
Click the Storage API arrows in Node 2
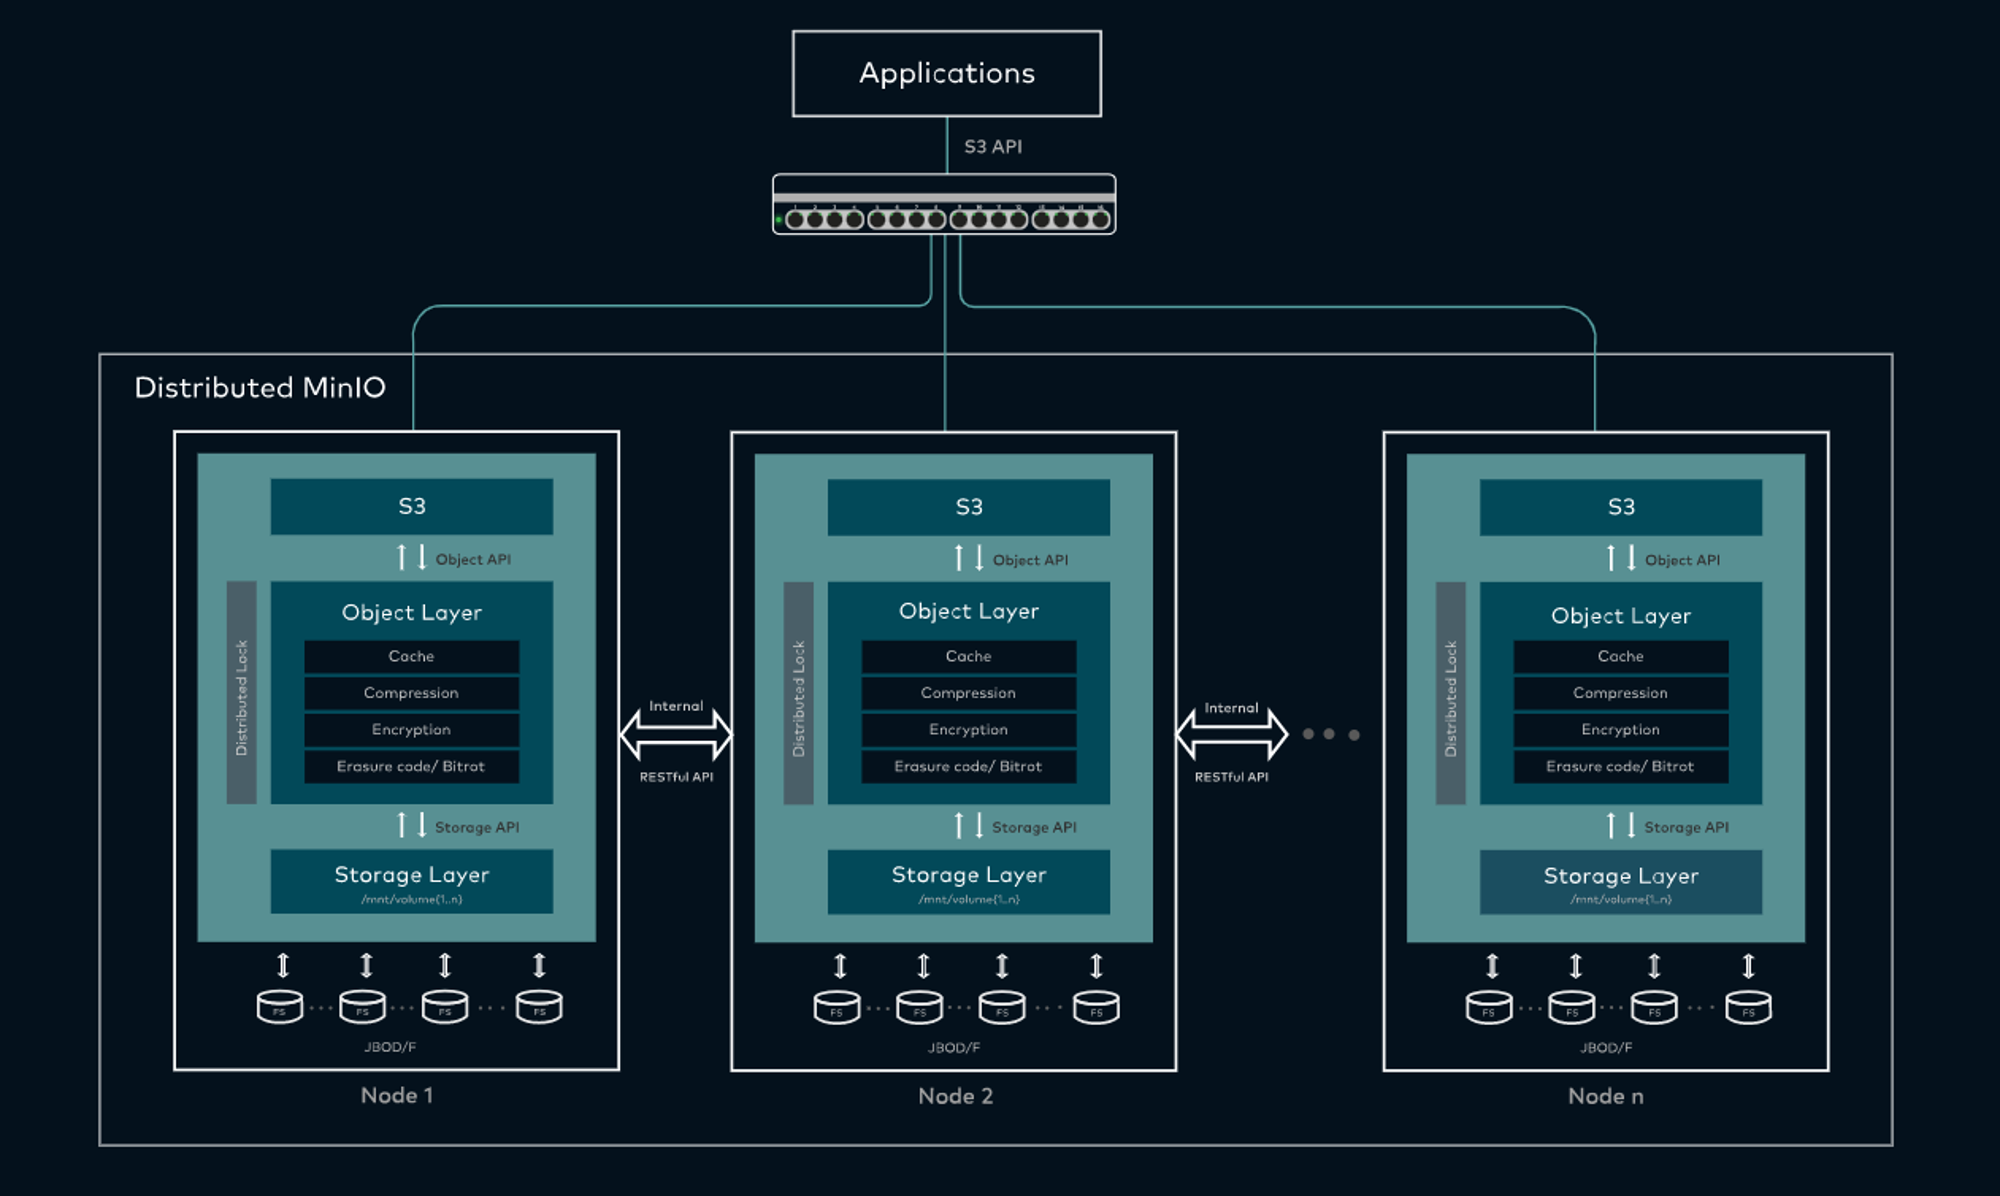(x=968, y=825)
